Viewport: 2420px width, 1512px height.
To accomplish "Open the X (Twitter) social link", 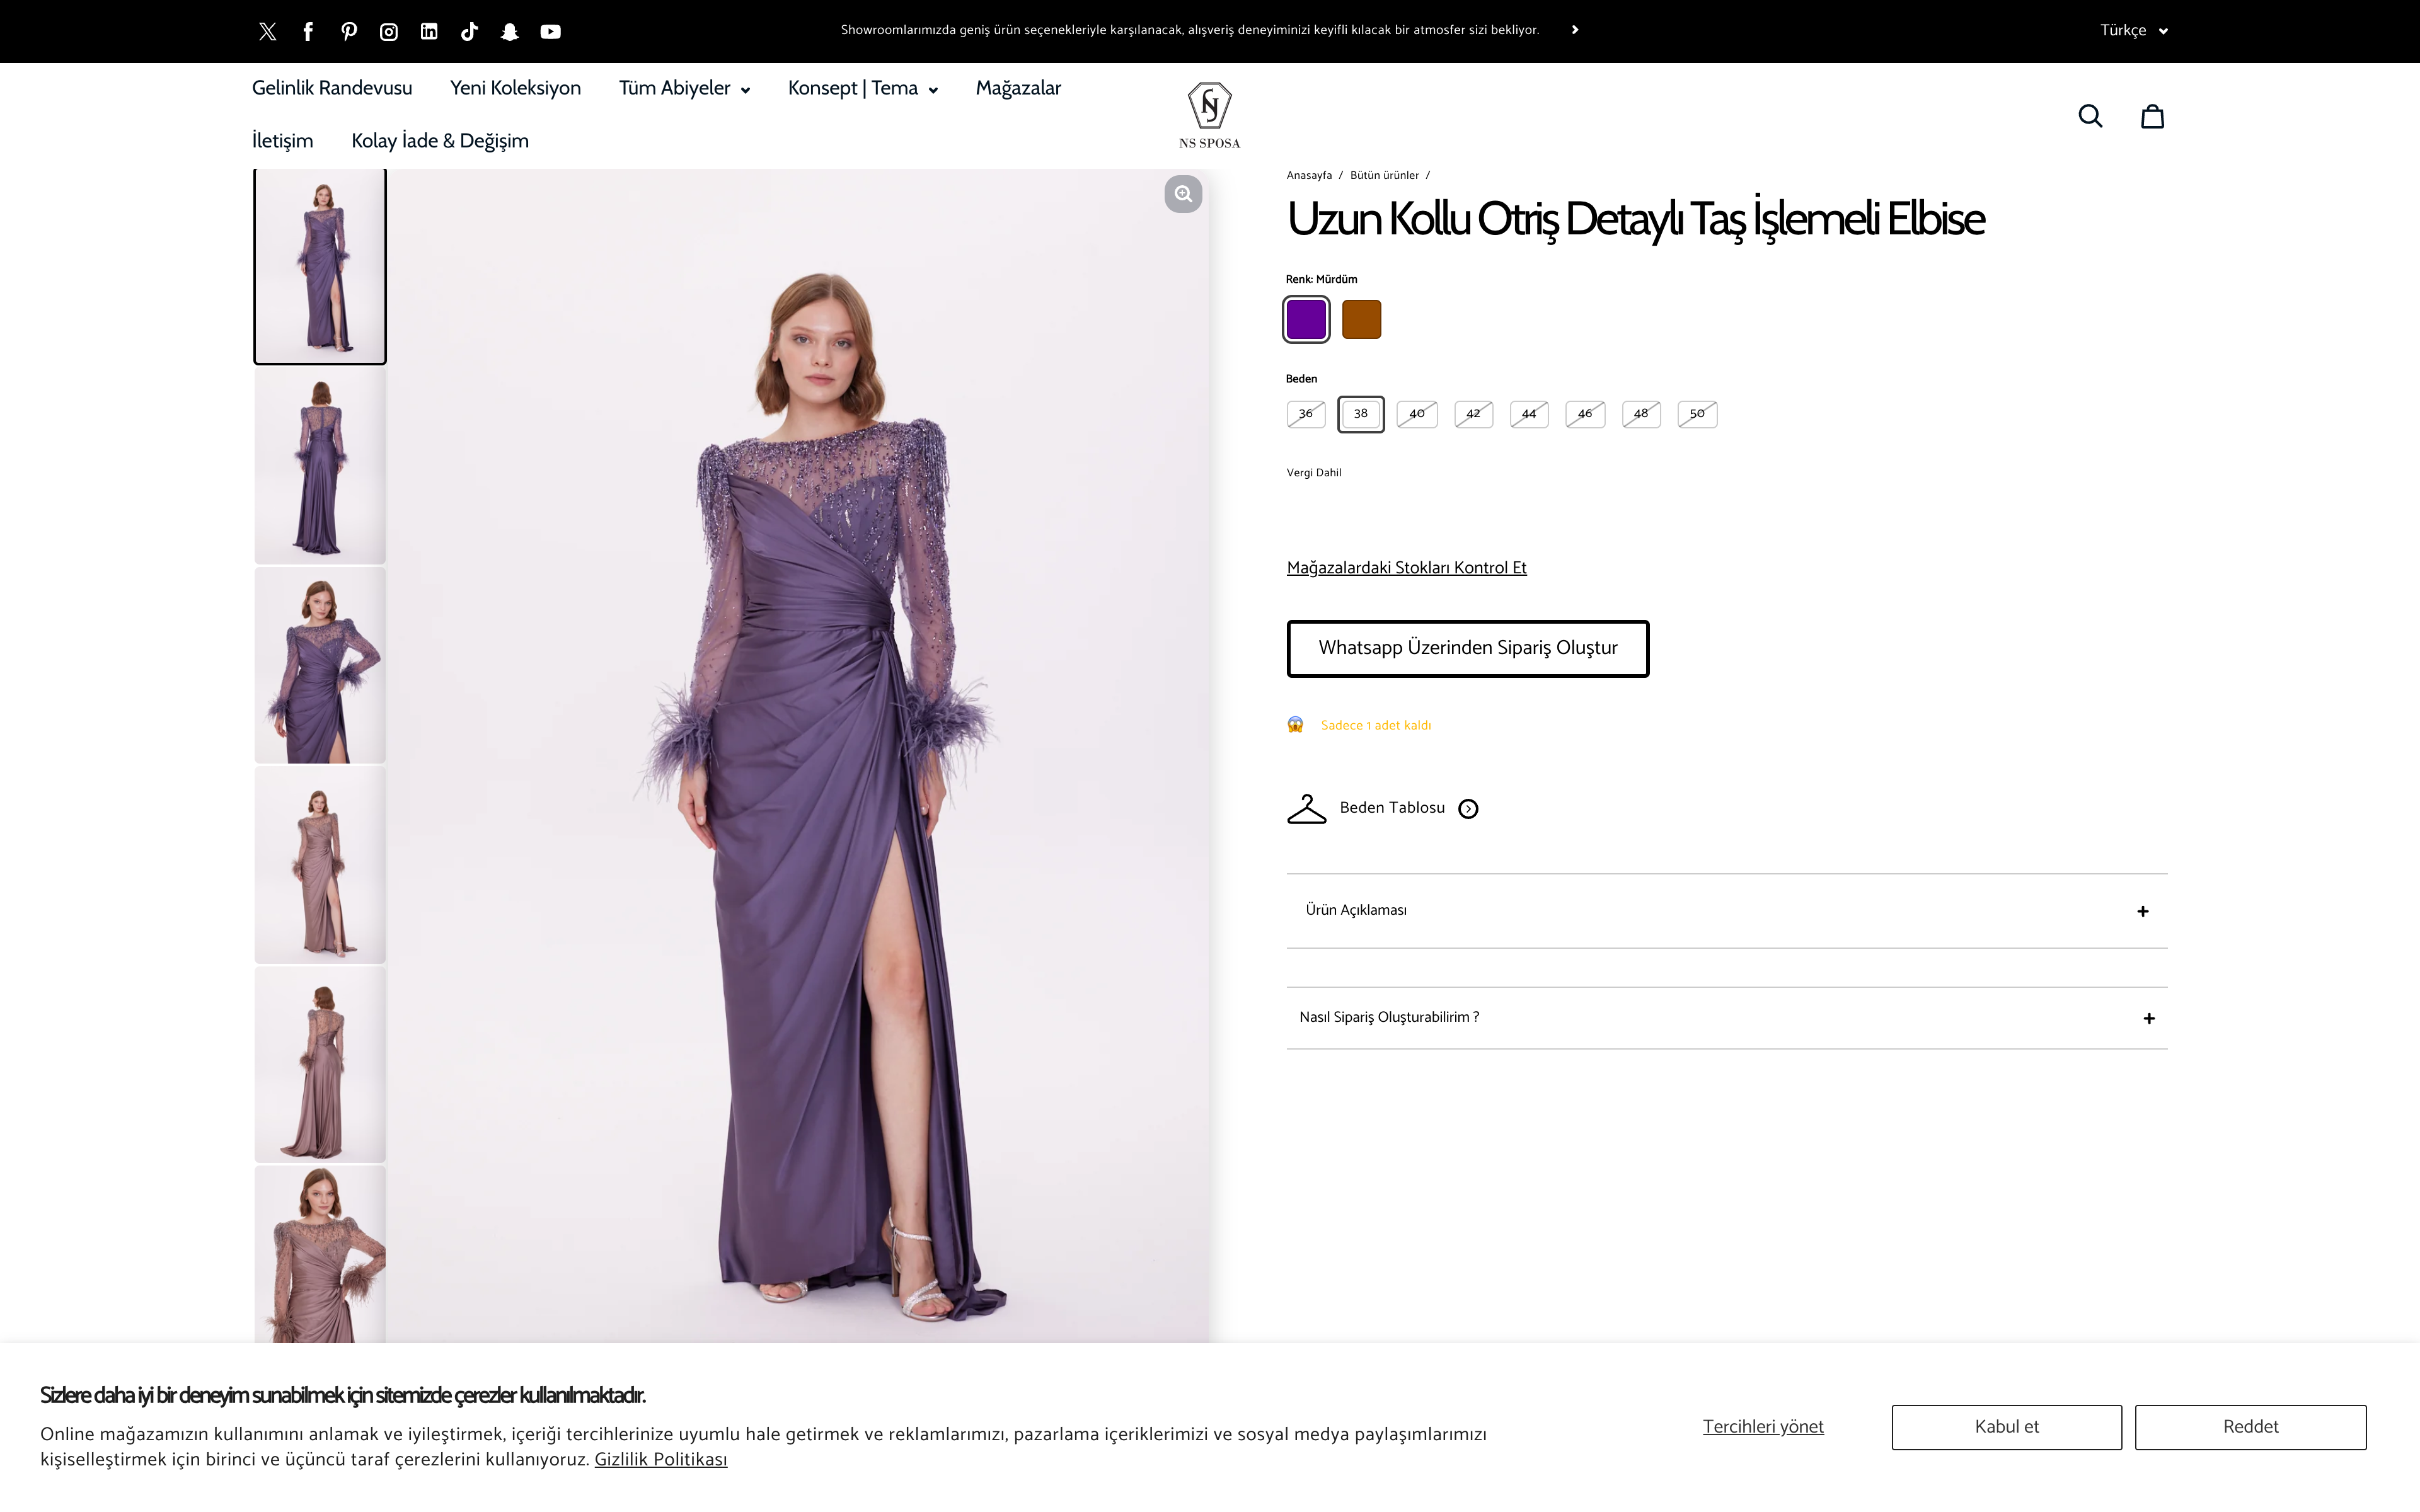I will pyautogui.click(x=267, y=31).
